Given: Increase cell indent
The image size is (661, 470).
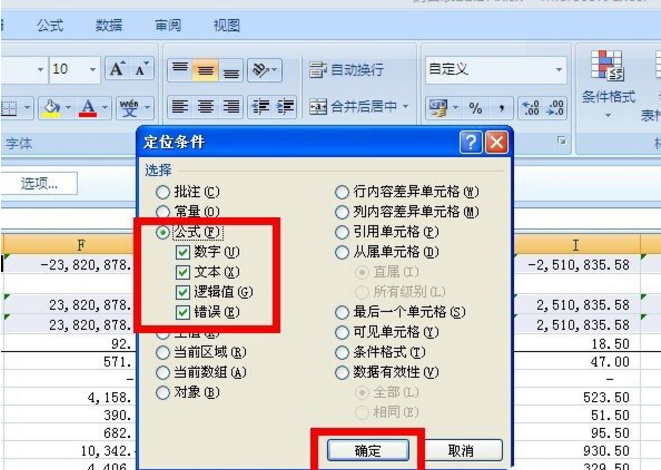Looking at the screenshot, I should pos(285,107).
